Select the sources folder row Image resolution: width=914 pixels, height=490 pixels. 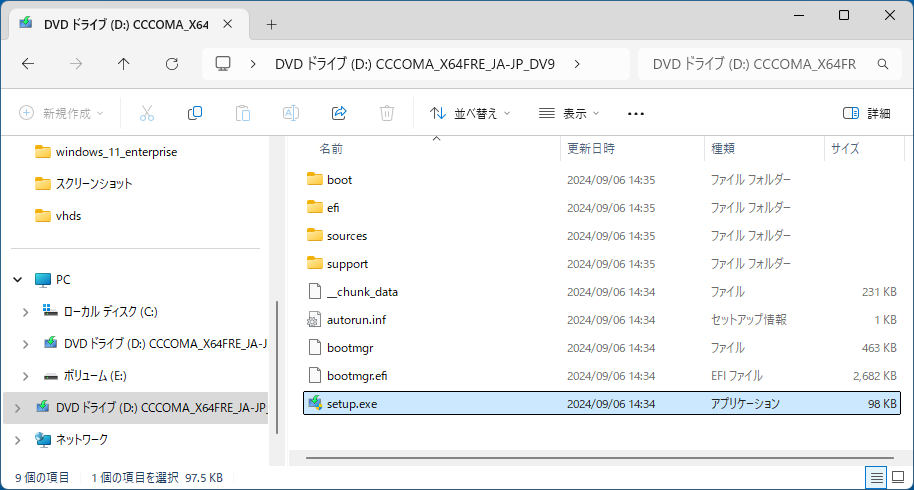click(602, 235)
